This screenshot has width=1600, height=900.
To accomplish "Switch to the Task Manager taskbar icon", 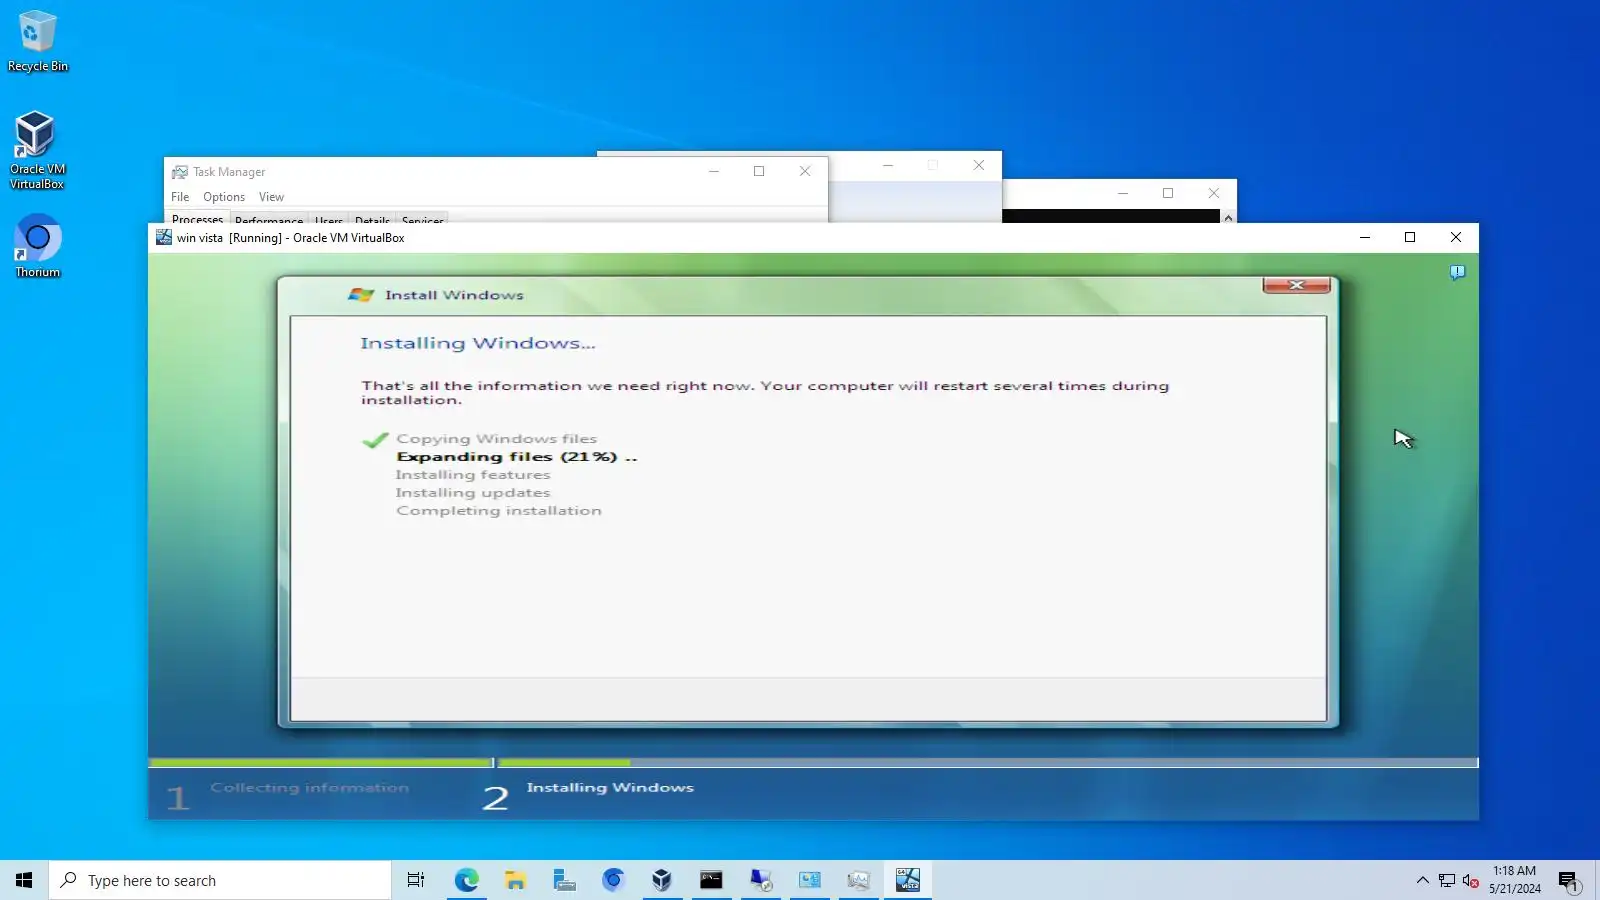I will pyautogui.click(x=858, y=880).
